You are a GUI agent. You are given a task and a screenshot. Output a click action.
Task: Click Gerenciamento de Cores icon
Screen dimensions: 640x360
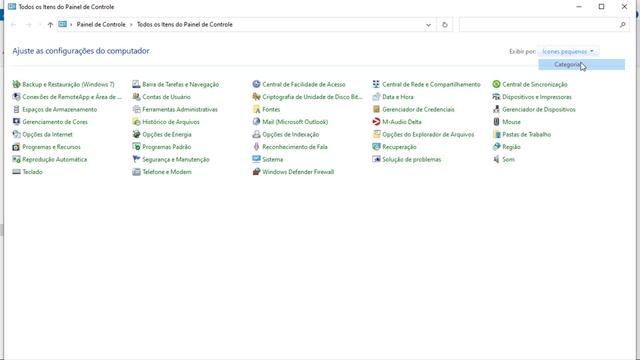click(16, 122)
